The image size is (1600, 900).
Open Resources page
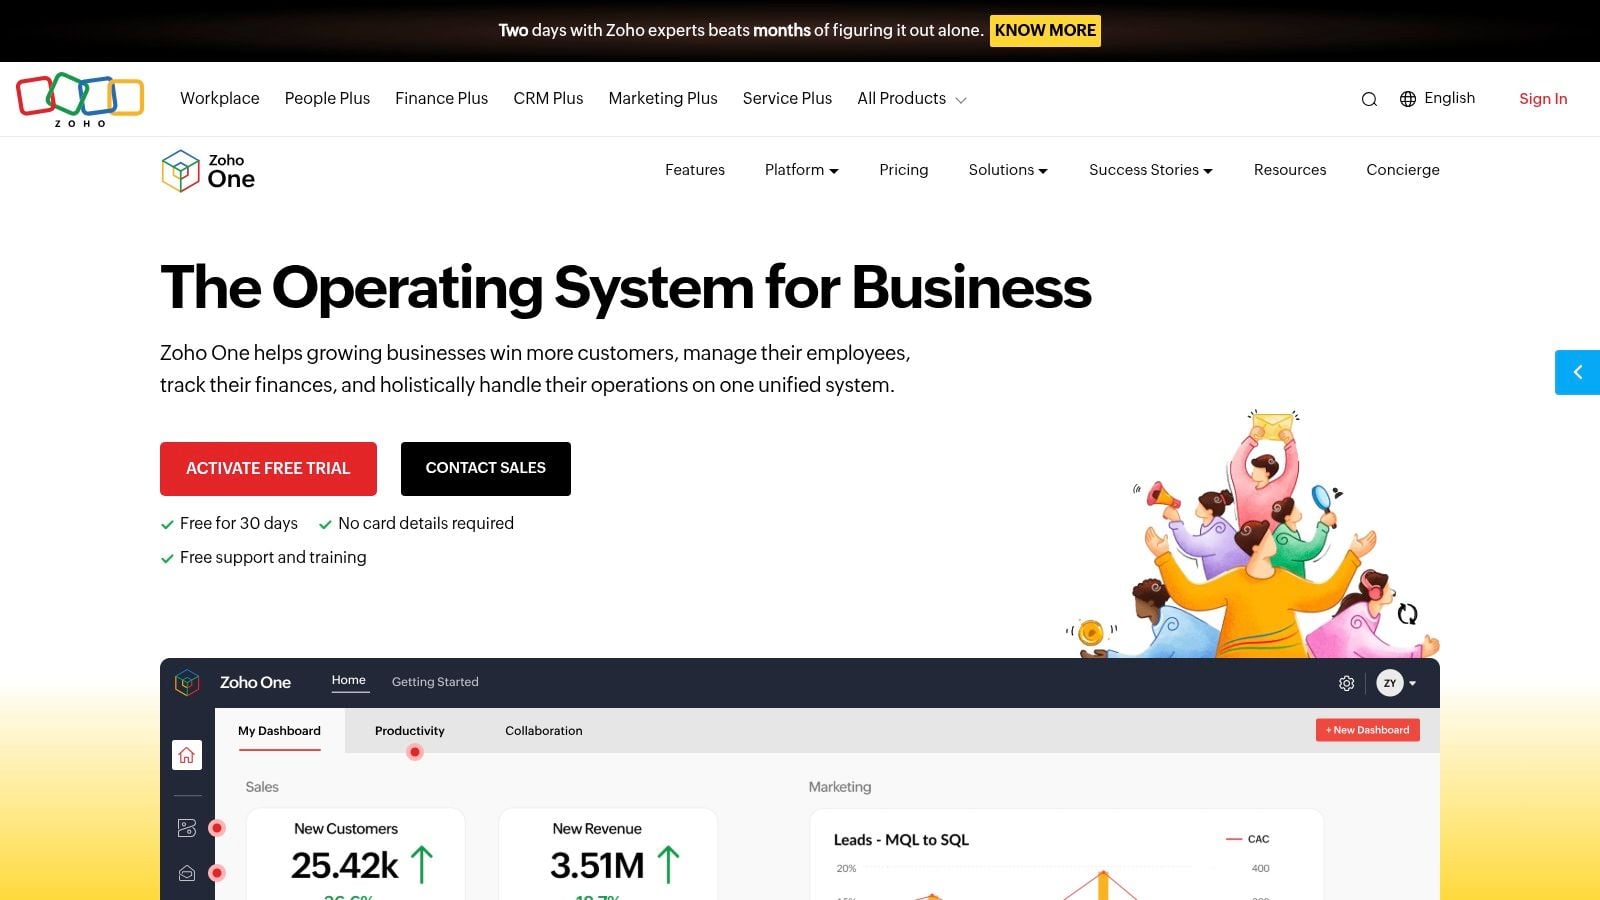tap(1290, 170)
